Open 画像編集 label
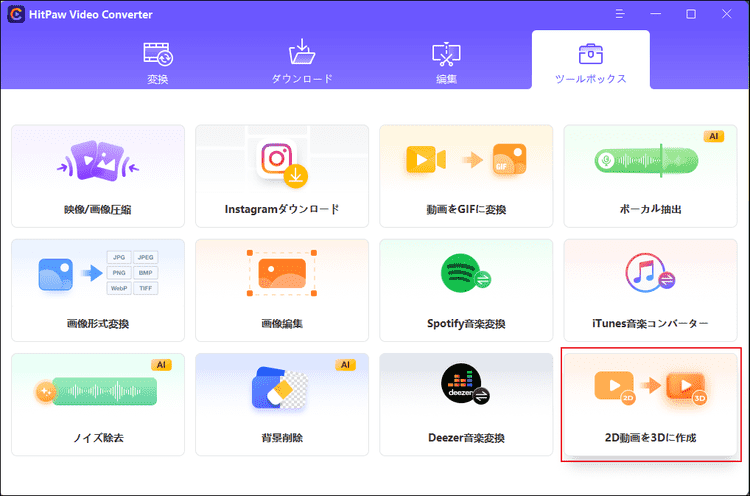750x496 pixels. click(x=282, y=324)
